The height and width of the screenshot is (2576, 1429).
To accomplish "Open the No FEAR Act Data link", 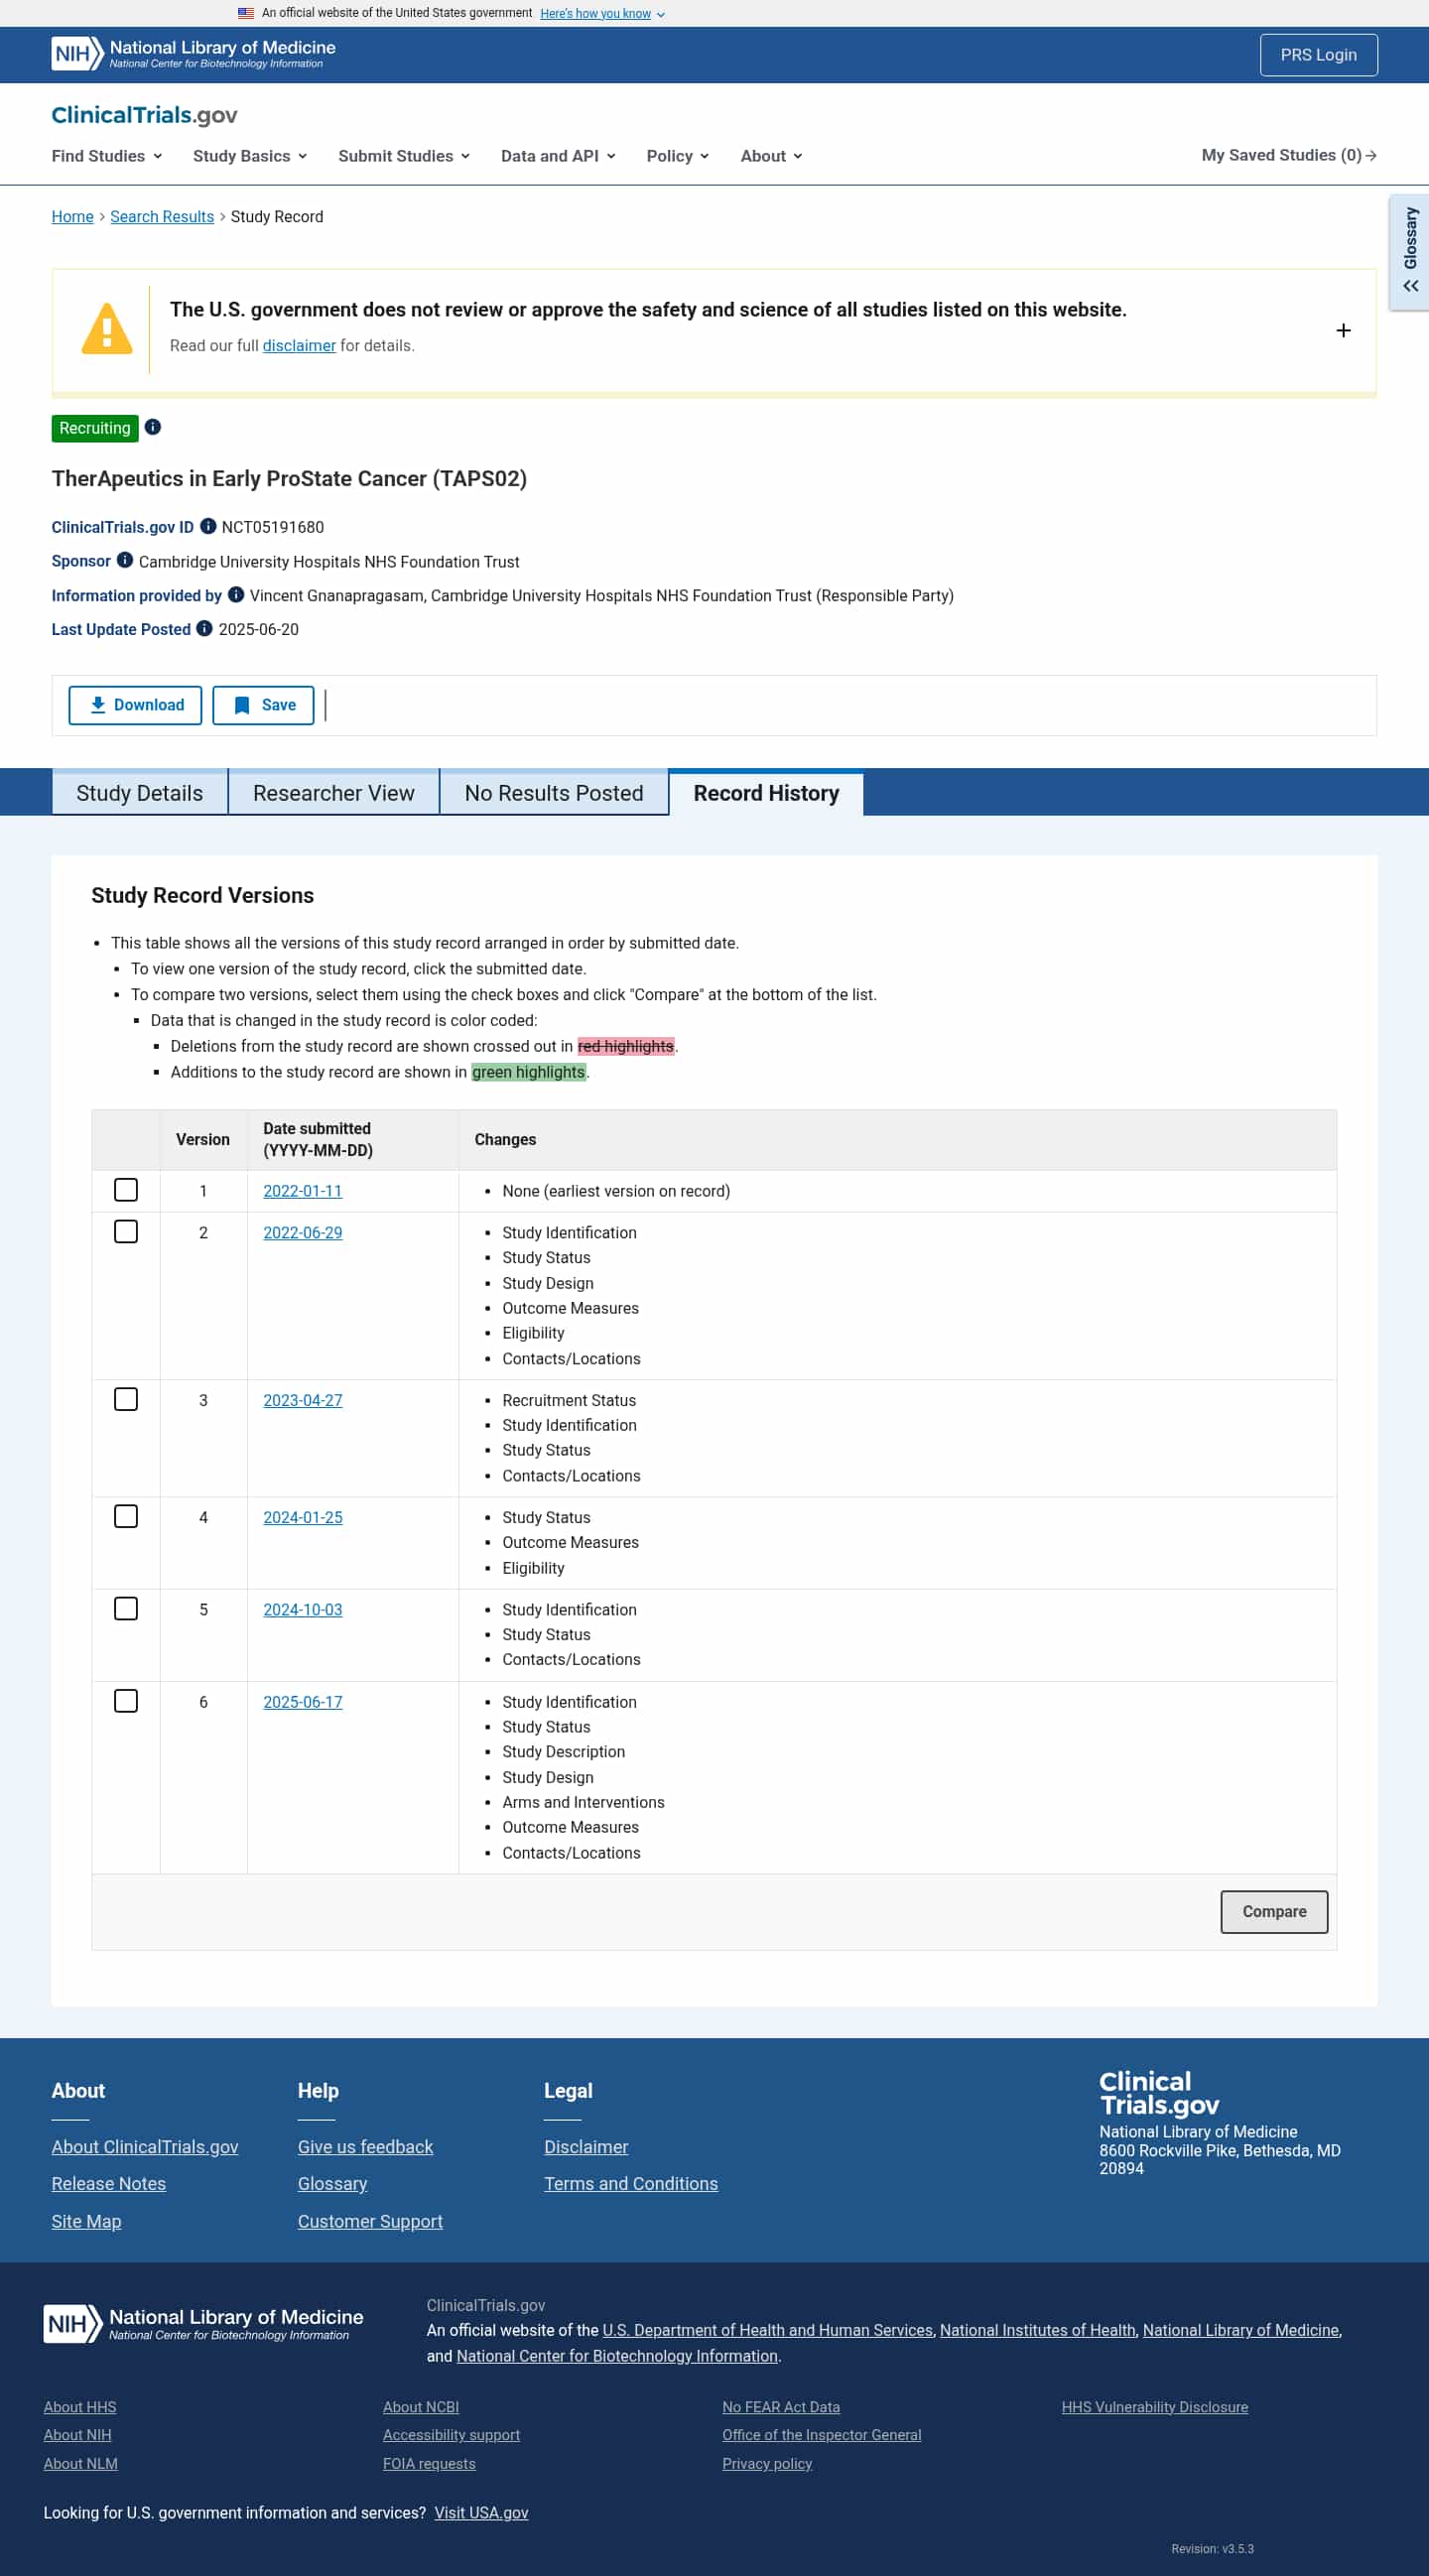I will point(781,2406).
